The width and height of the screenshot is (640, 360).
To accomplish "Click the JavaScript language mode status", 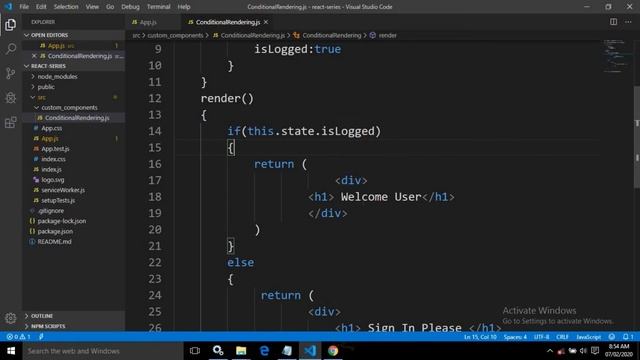I will (x=588, y=337).
